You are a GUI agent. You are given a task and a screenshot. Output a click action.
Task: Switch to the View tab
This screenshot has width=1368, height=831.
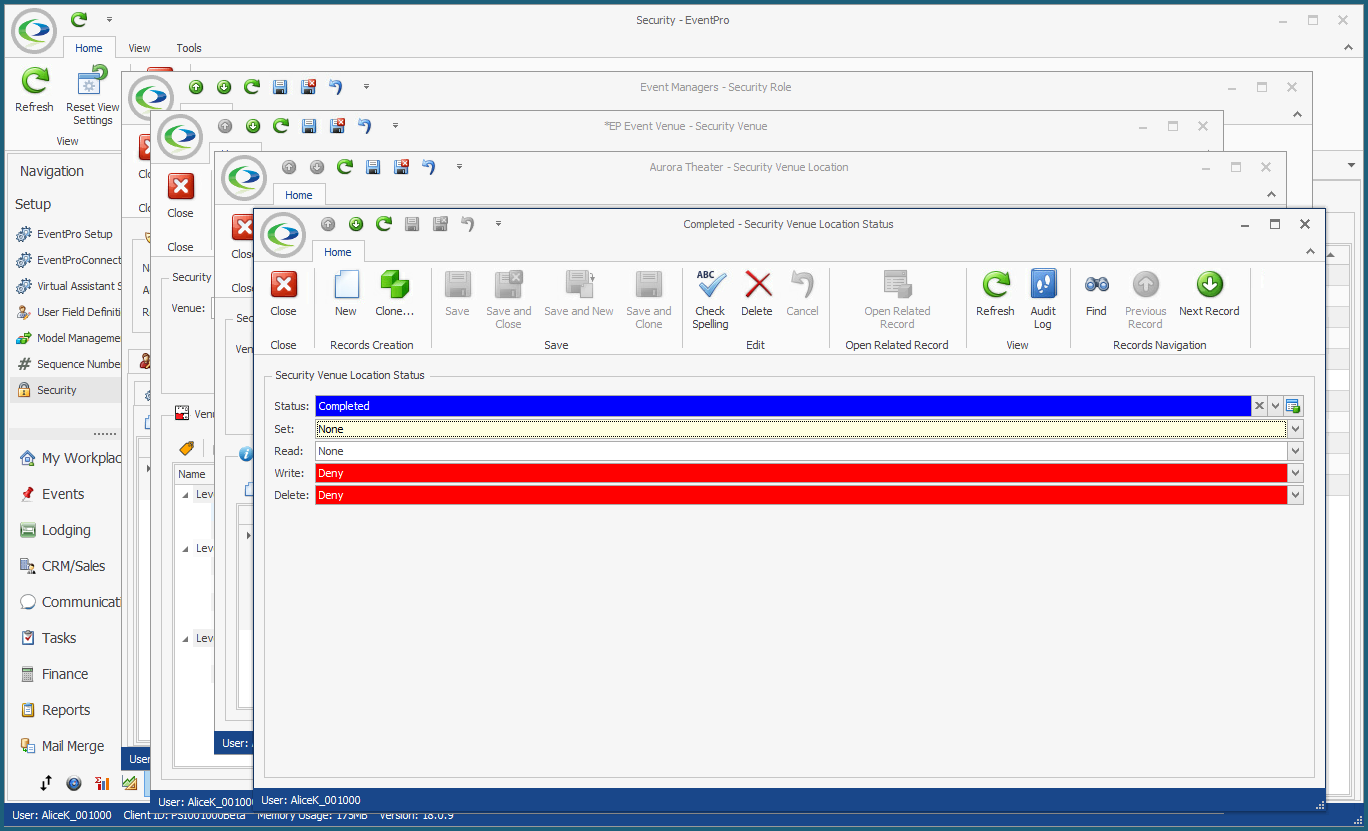click(x=139, y=48)
